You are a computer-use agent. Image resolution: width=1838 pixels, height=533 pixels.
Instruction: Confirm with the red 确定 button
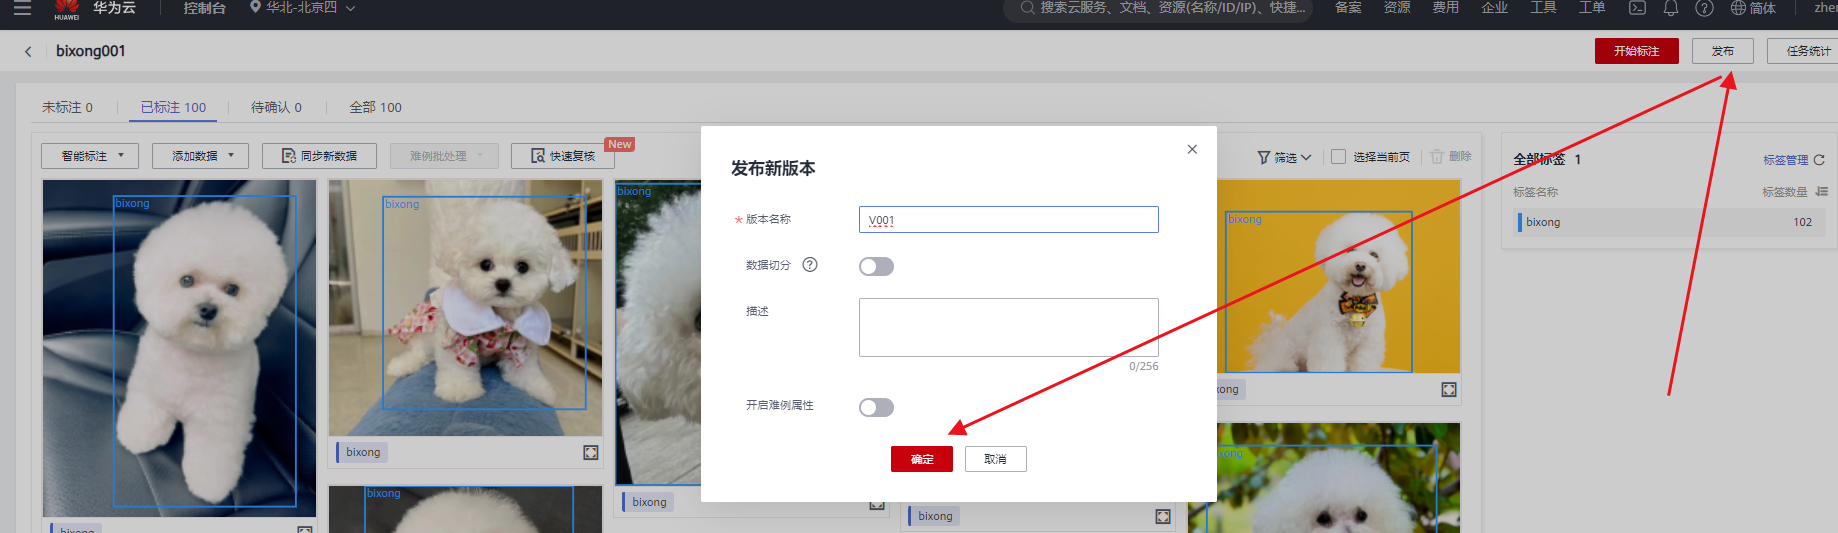click(922, 459)
